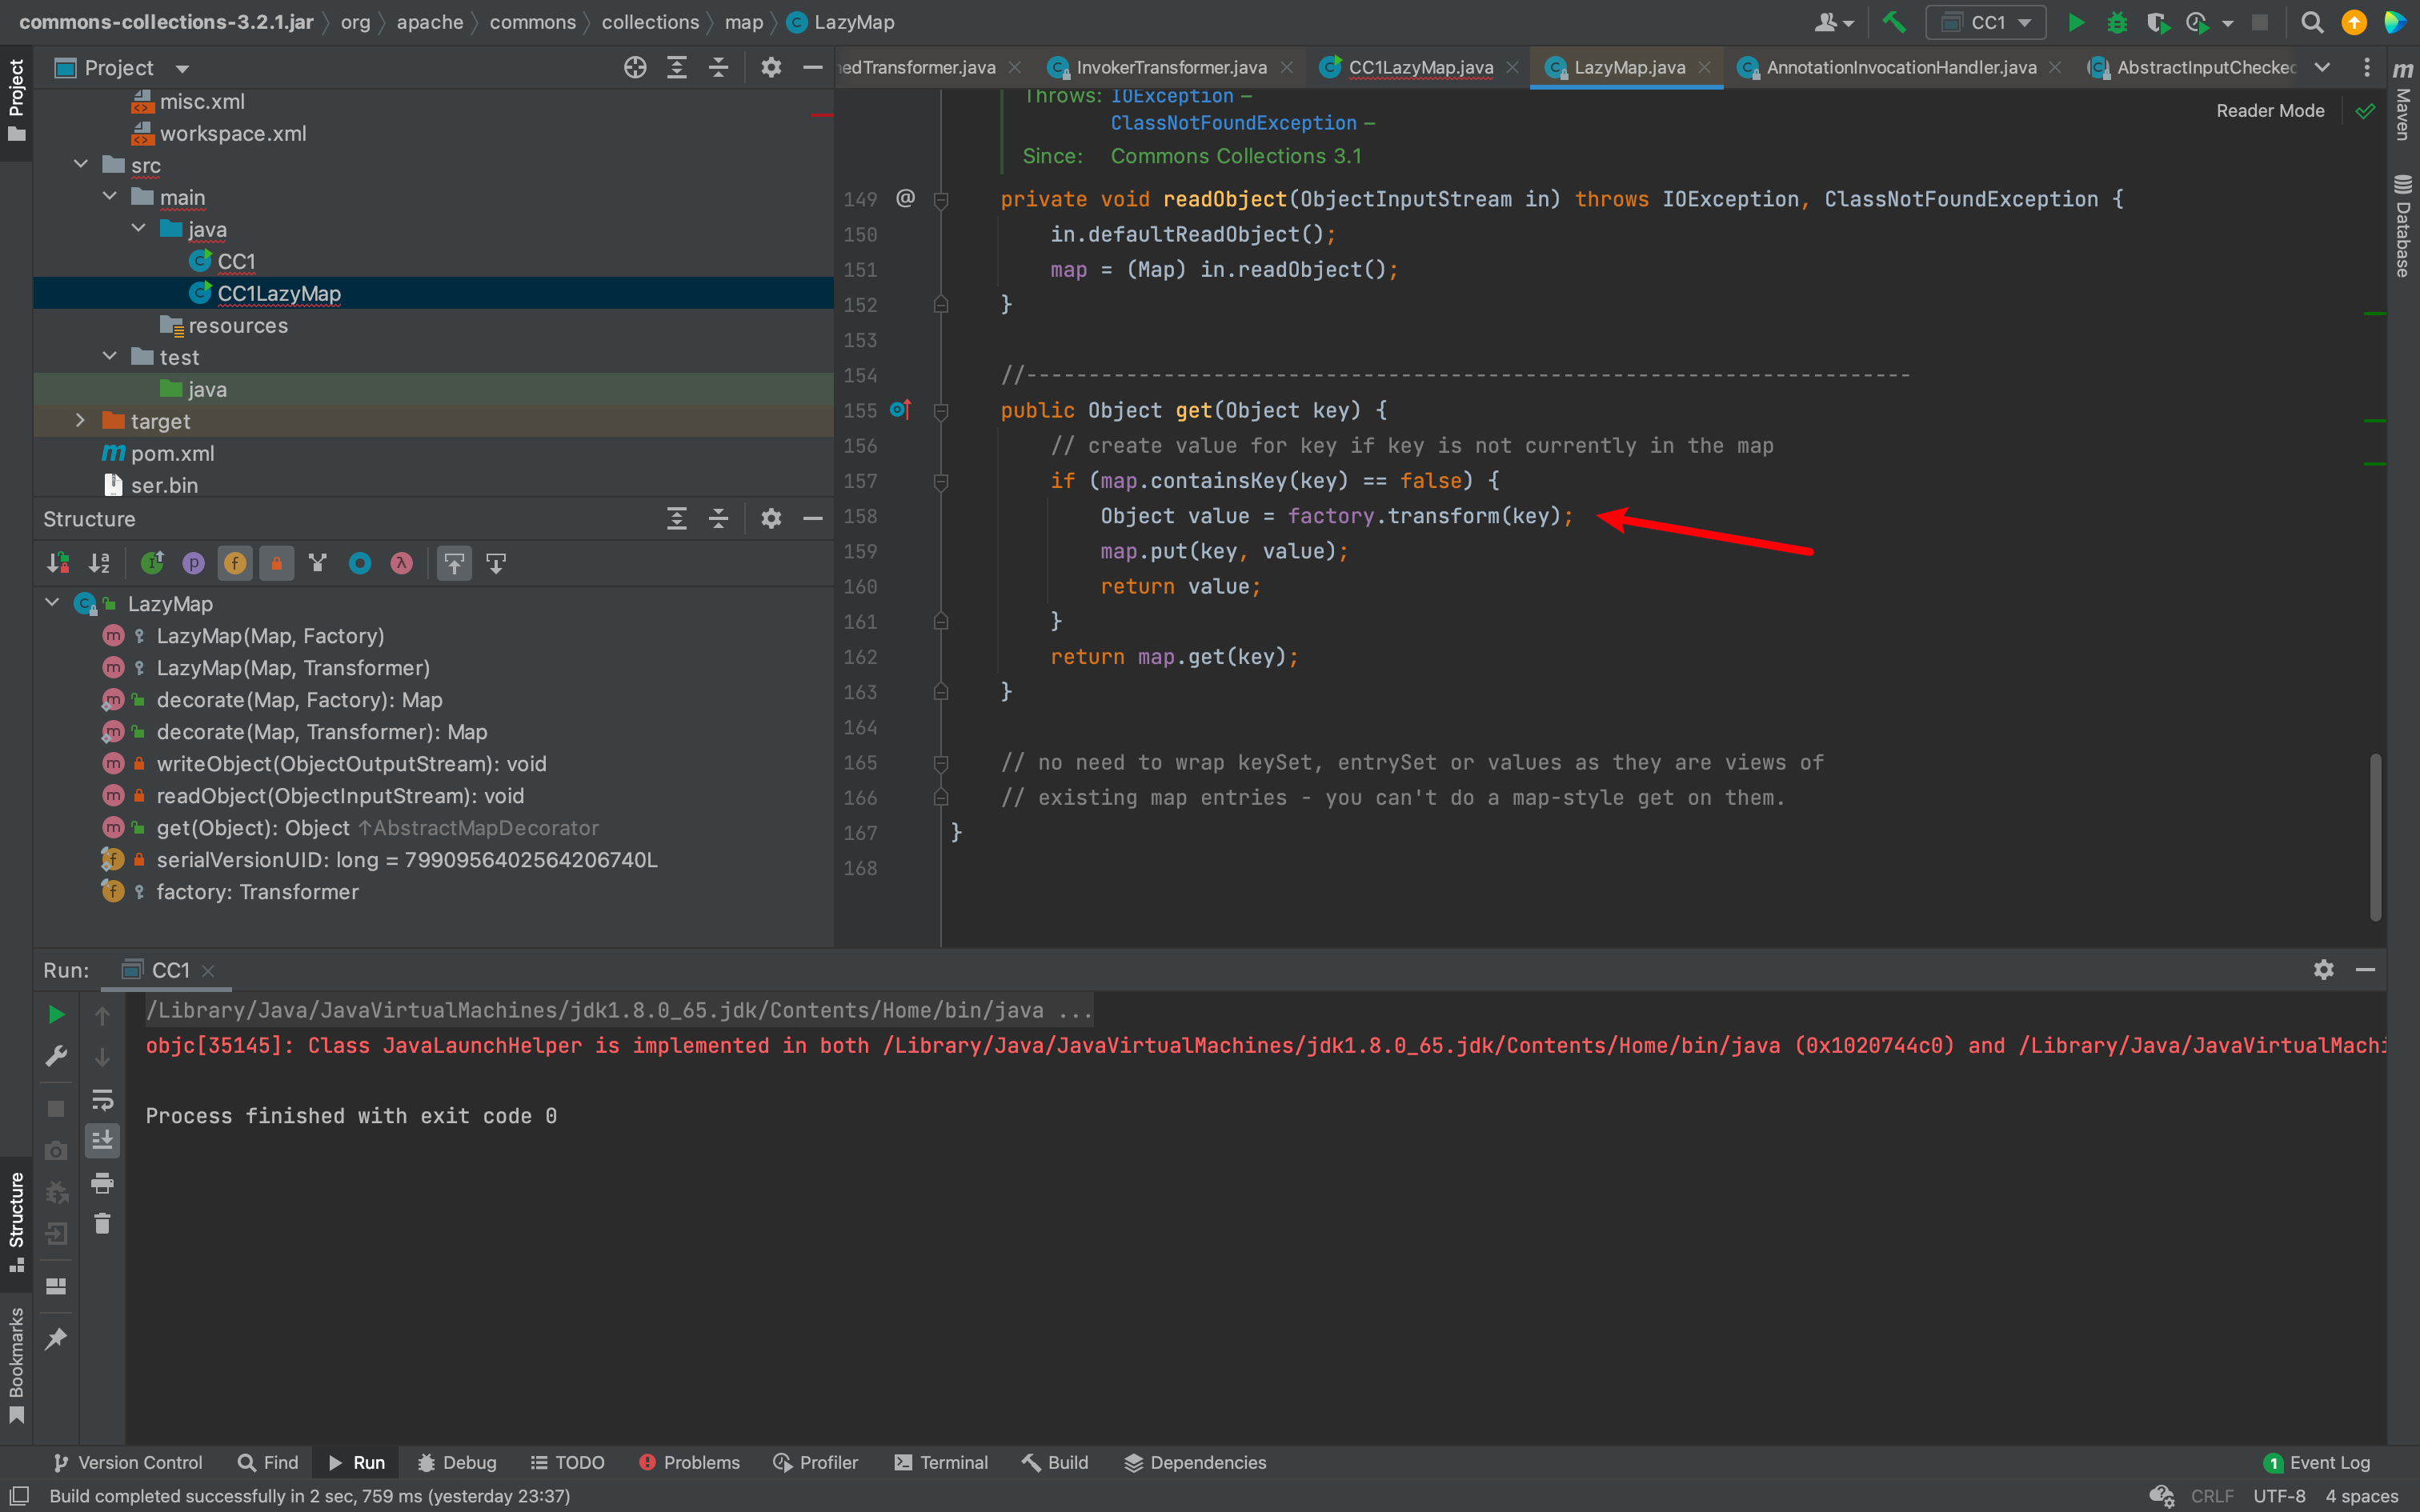The width and height of the screenshot is (2420, 1512).
Task: Switch to InvokerTransformer.java tab
Action: coord(1170,67)
